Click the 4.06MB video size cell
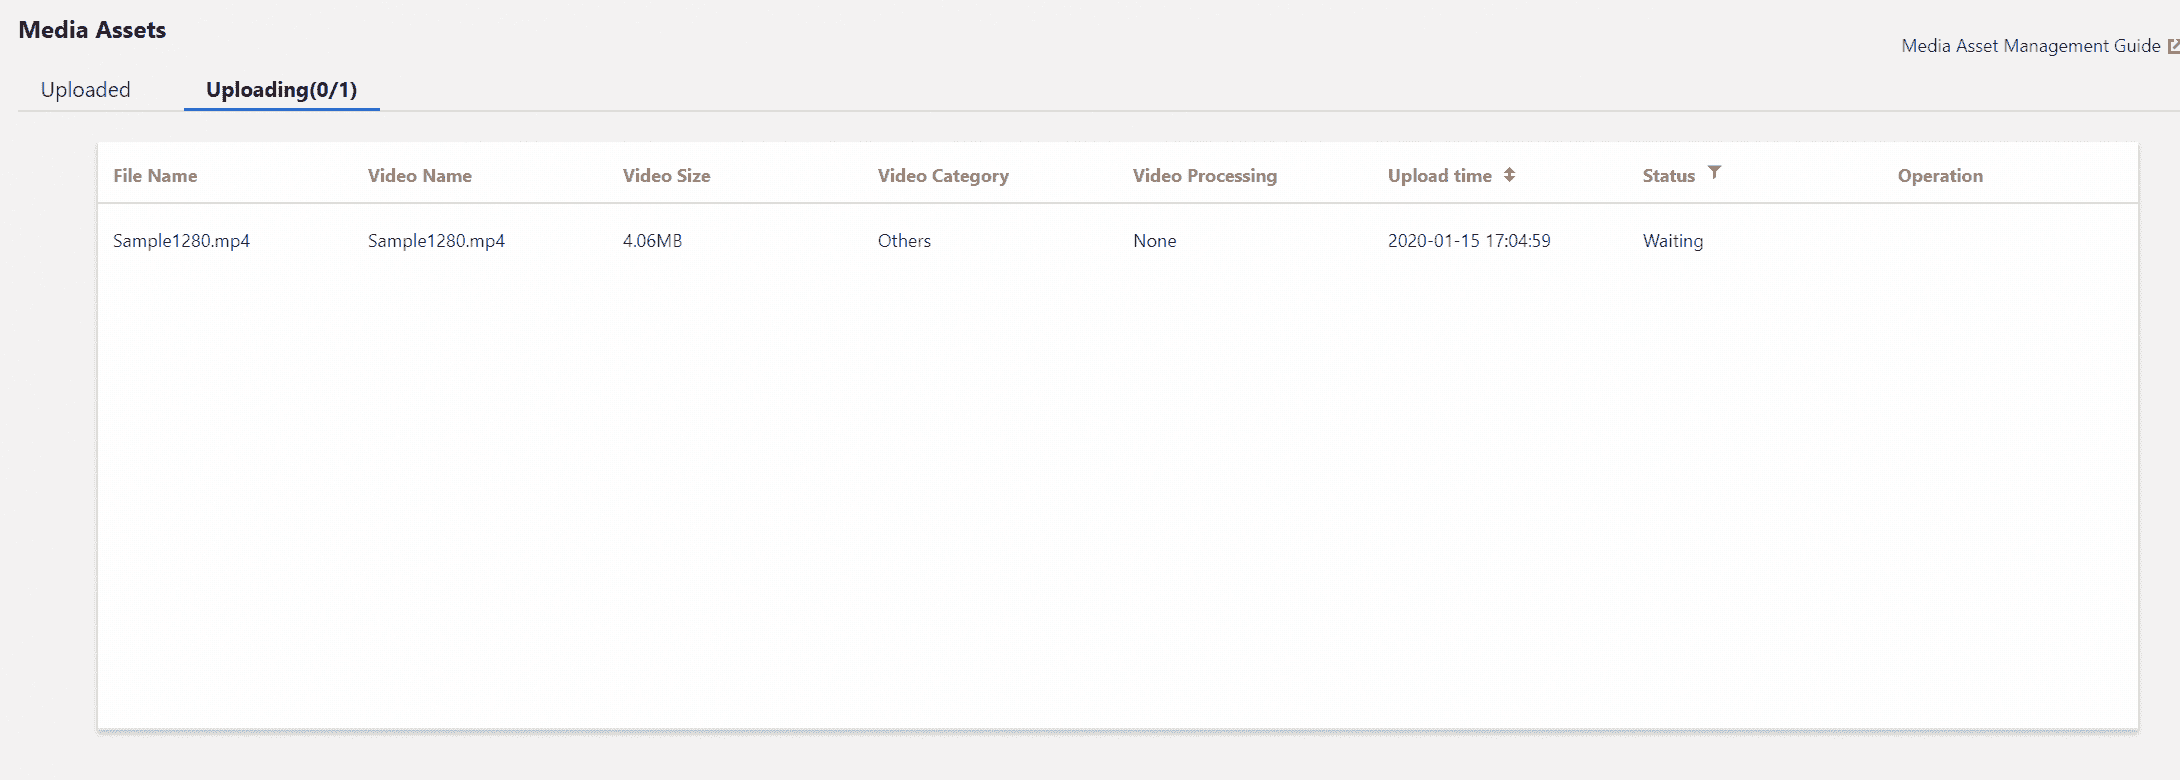Screen dimensions: 2180x780 pos(652,241)
